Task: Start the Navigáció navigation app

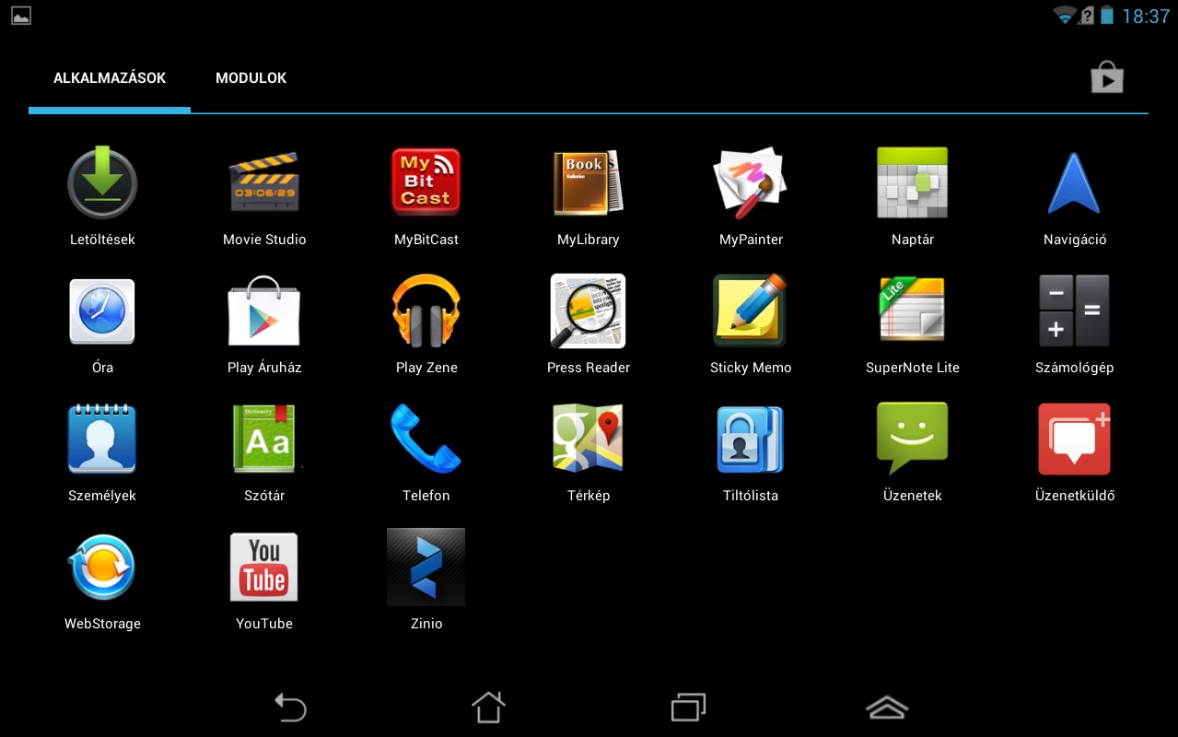Action: click(x=1074, y=183)
